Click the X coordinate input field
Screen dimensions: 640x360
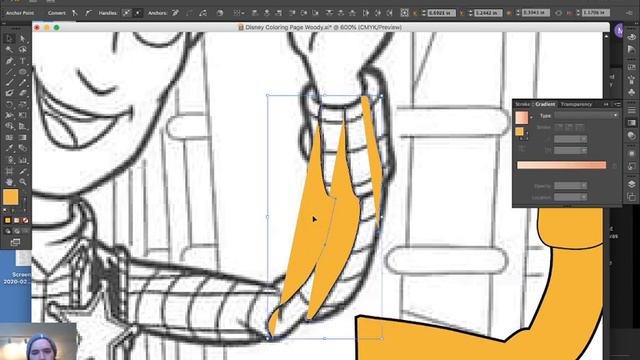(x=441, y=13)
